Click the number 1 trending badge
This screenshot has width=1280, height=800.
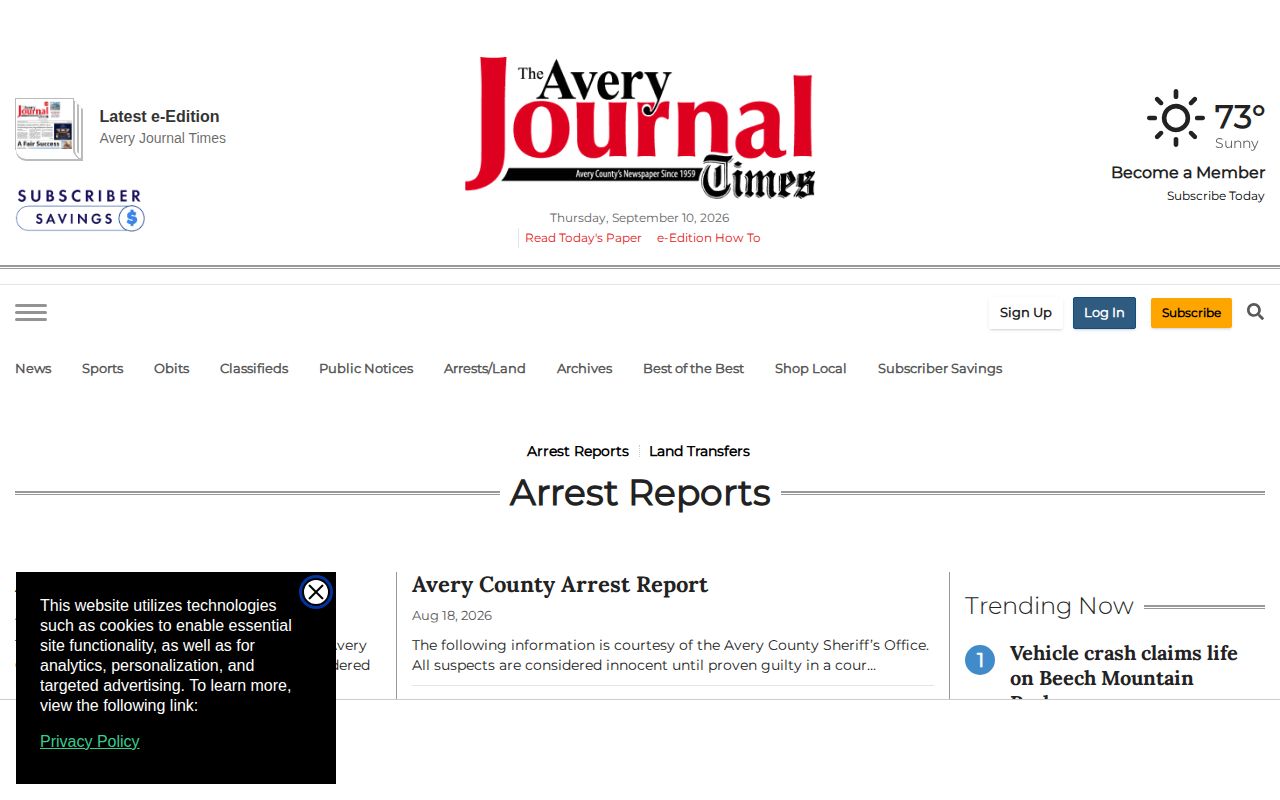[x=980, y=660]
